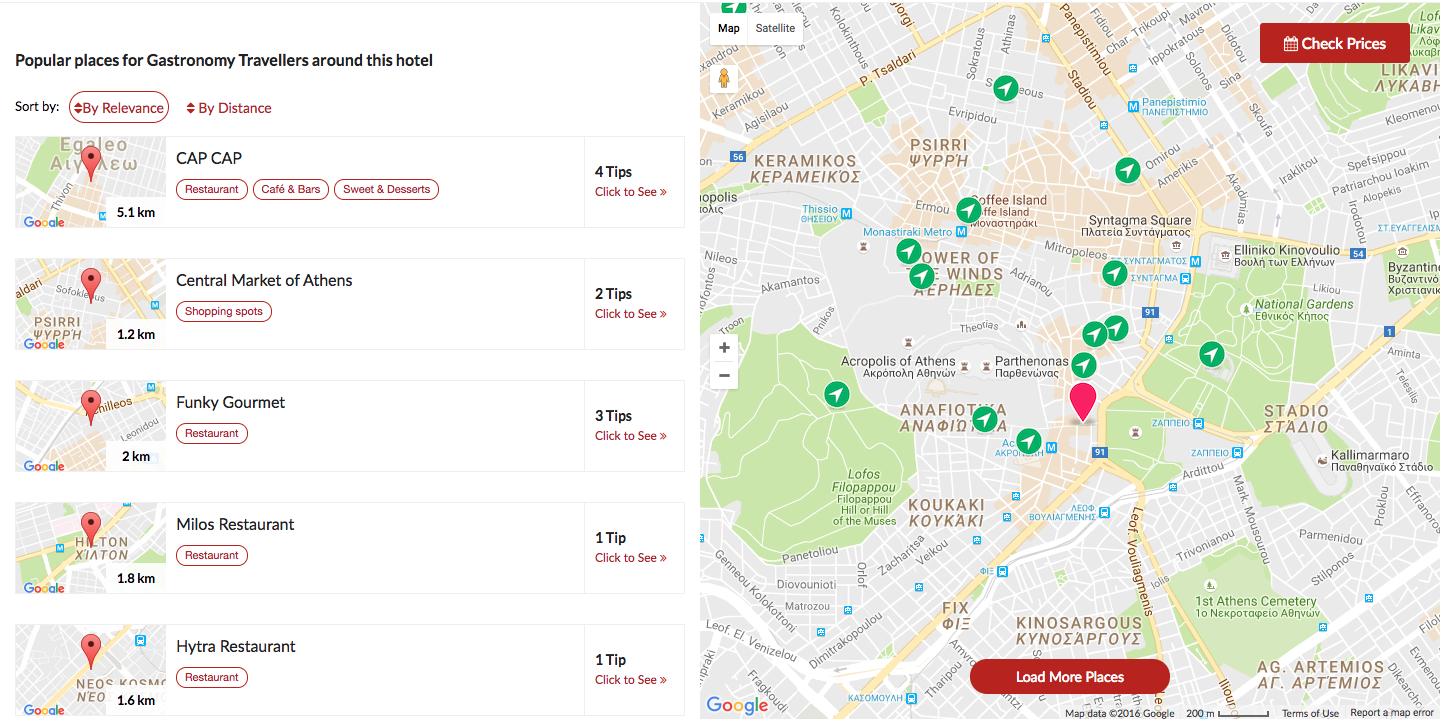Select the pink hotel marker on the map
This screenshot has height=719, width=1440.
(1083, 400)
